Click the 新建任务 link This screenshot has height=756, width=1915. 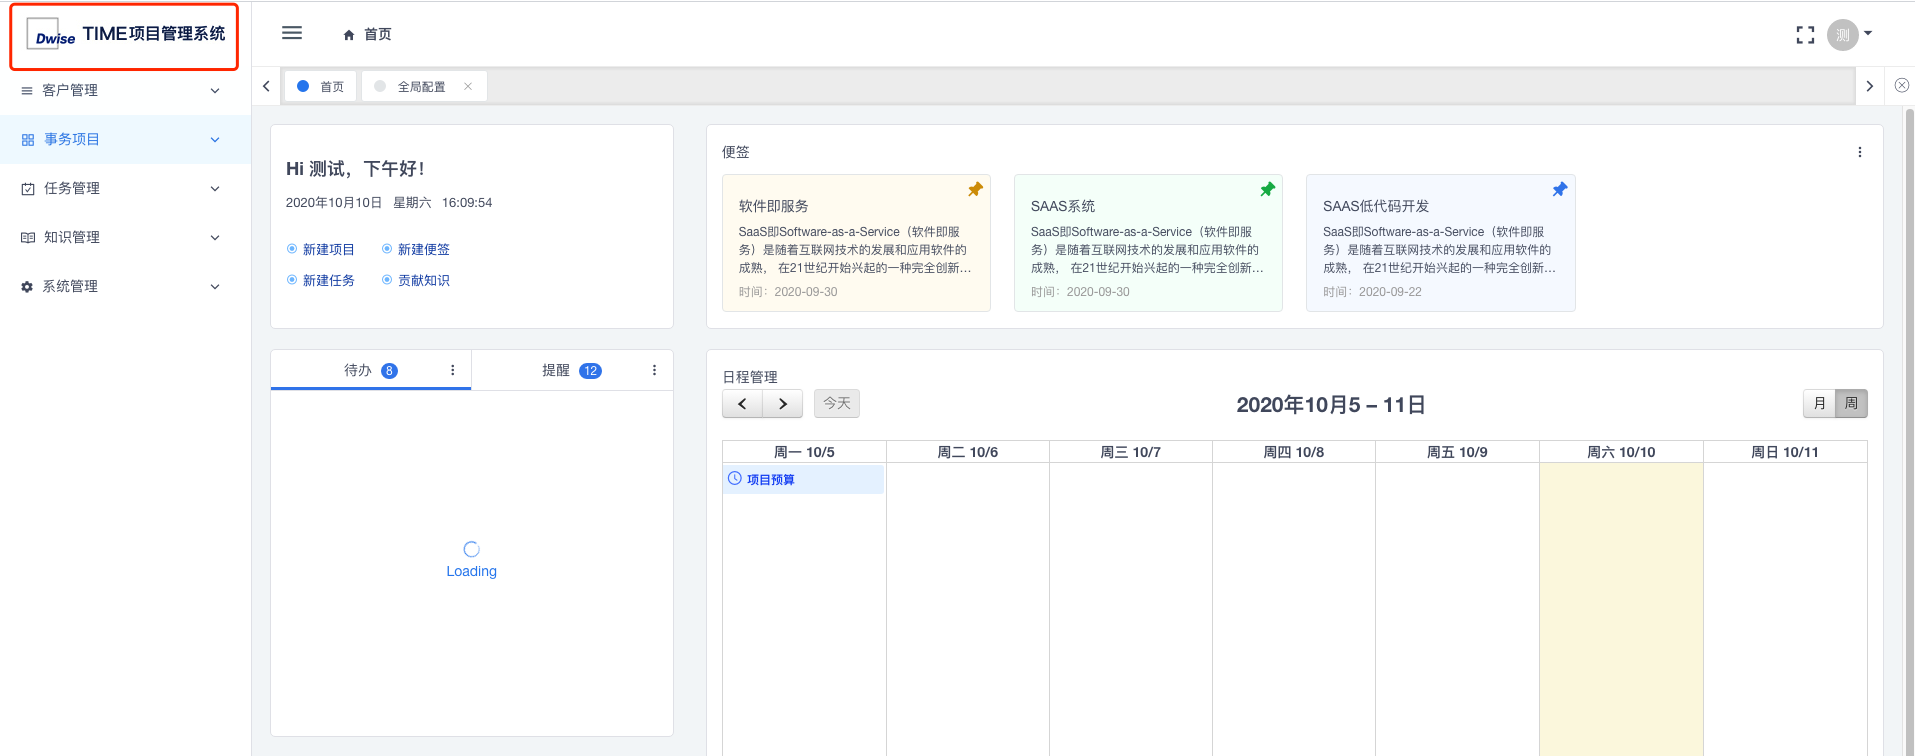[329, 281]
